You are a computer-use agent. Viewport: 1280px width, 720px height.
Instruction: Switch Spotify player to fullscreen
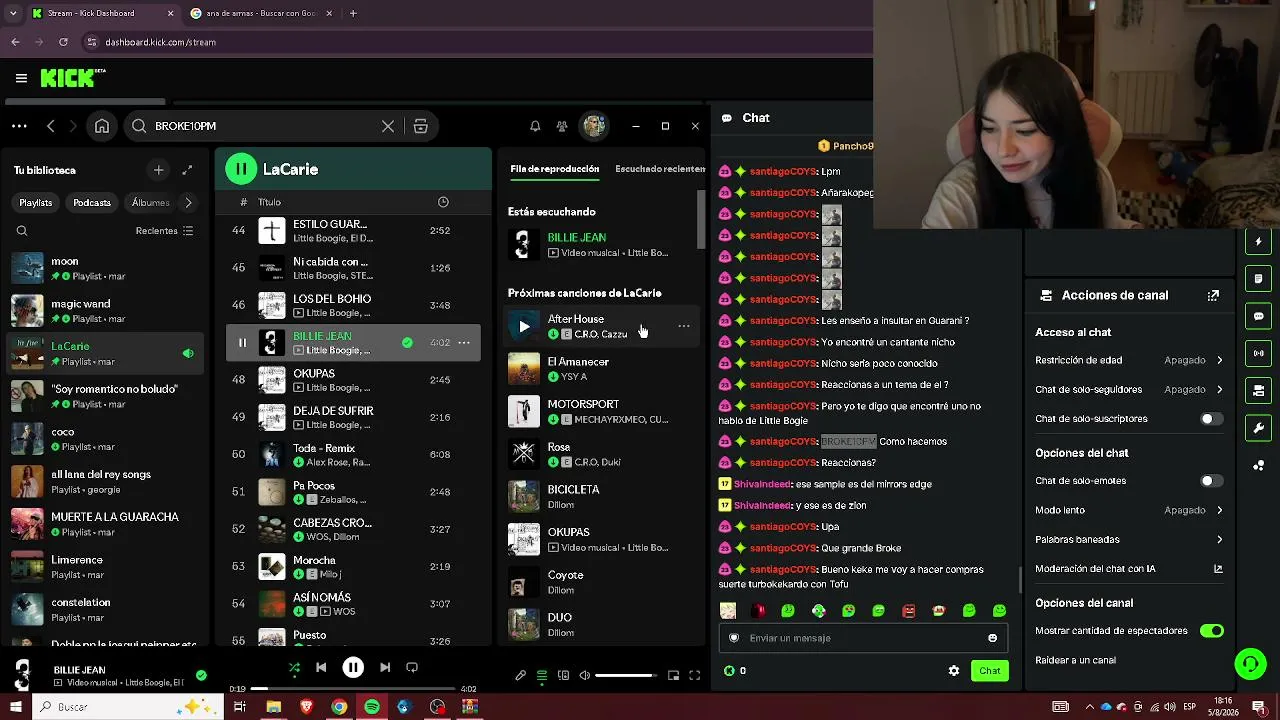[695, 676]
